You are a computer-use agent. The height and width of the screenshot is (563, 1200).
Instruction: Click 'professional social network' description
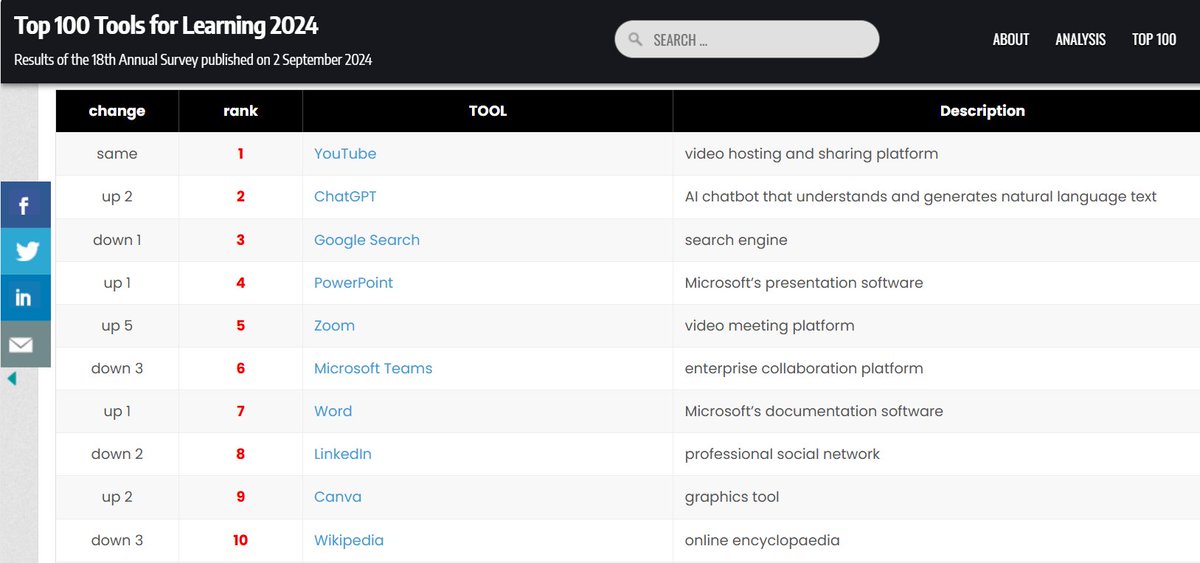(782, 454)
